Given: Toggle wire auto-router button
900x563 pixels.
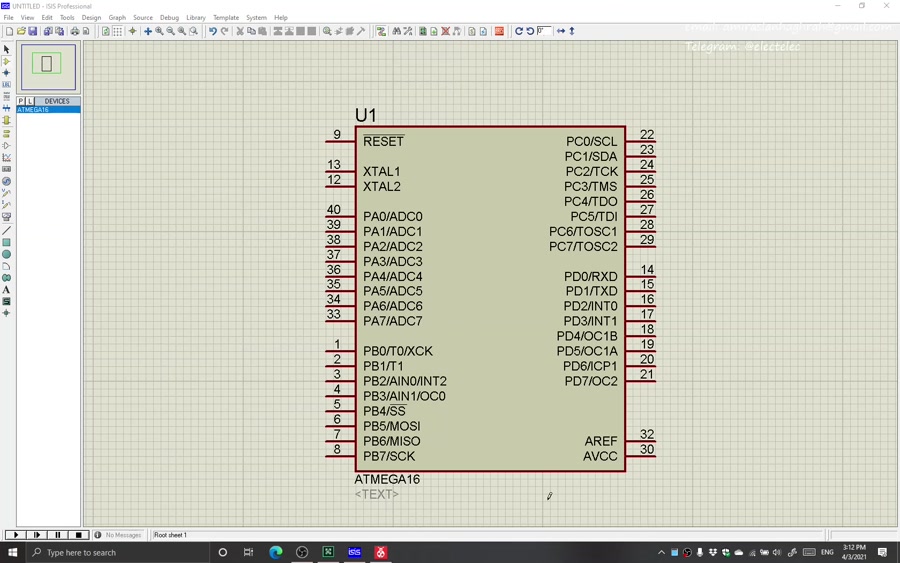Looking at the screenshot, I should click(x=381, y=31).
